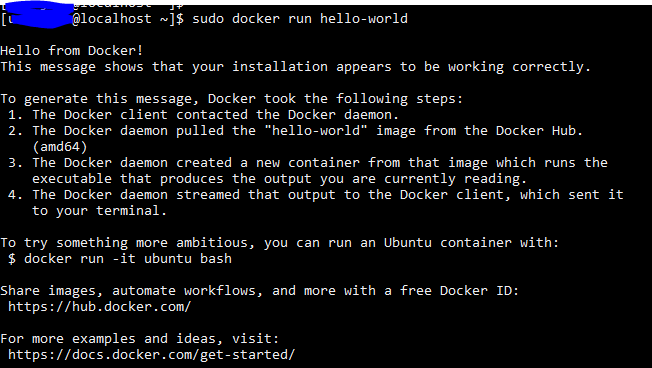The image size is (652, 368).
Task: Click the "executable that produces the output" line
Action: pyautogui.click(x=280, y=179)
